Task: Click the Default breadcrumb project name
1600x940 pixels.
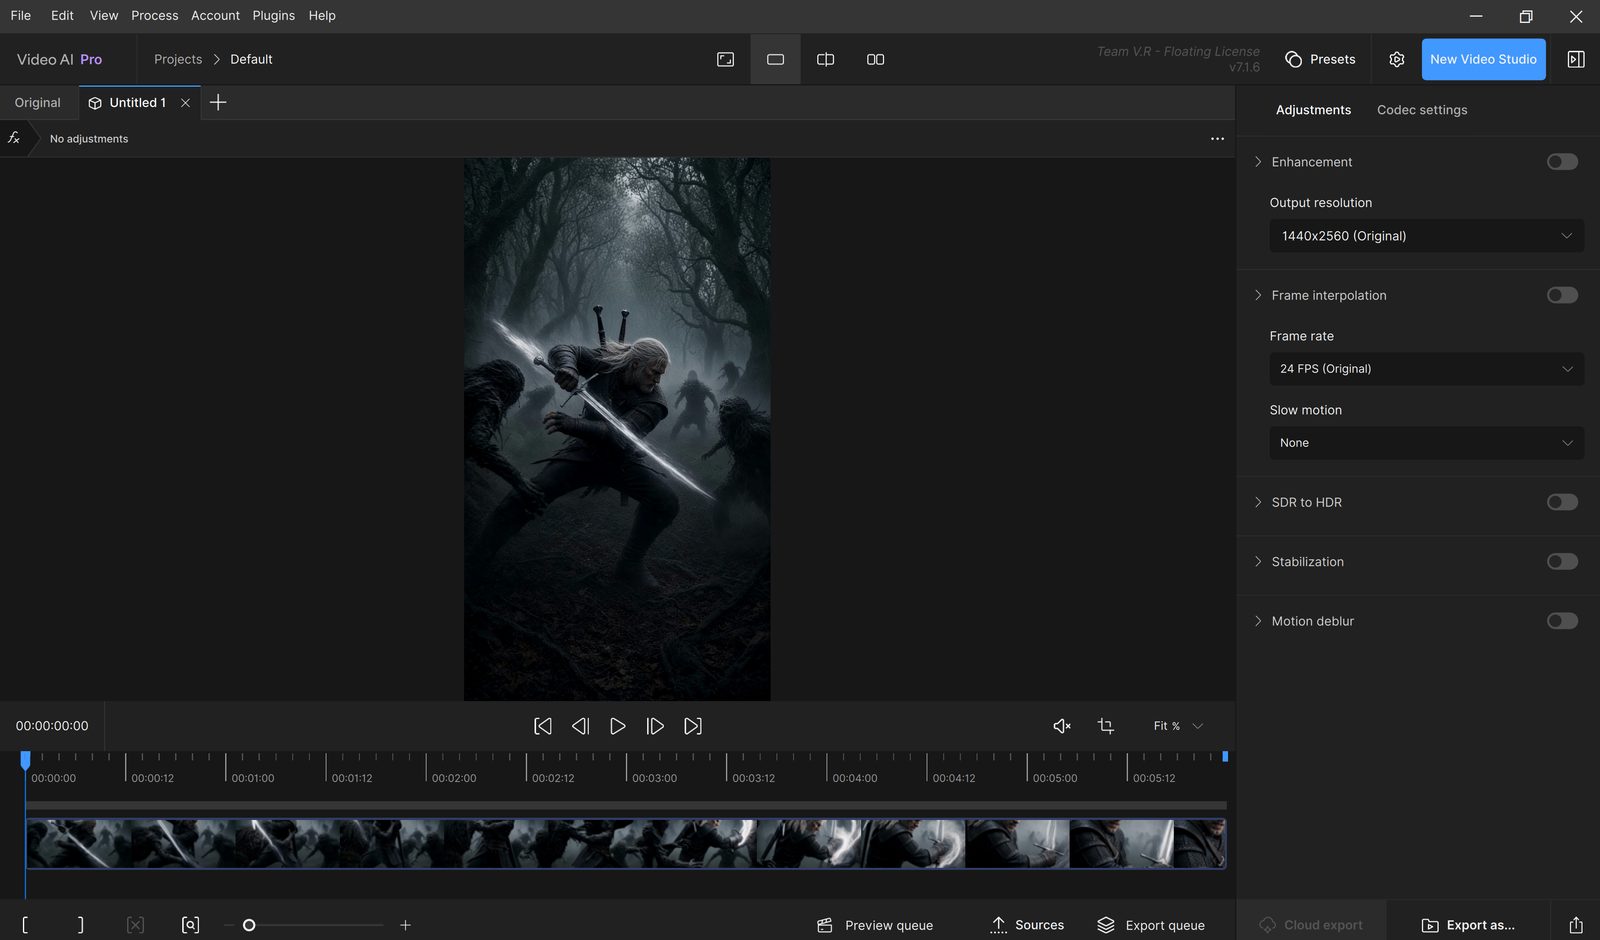Action: [x=251, y=59]
